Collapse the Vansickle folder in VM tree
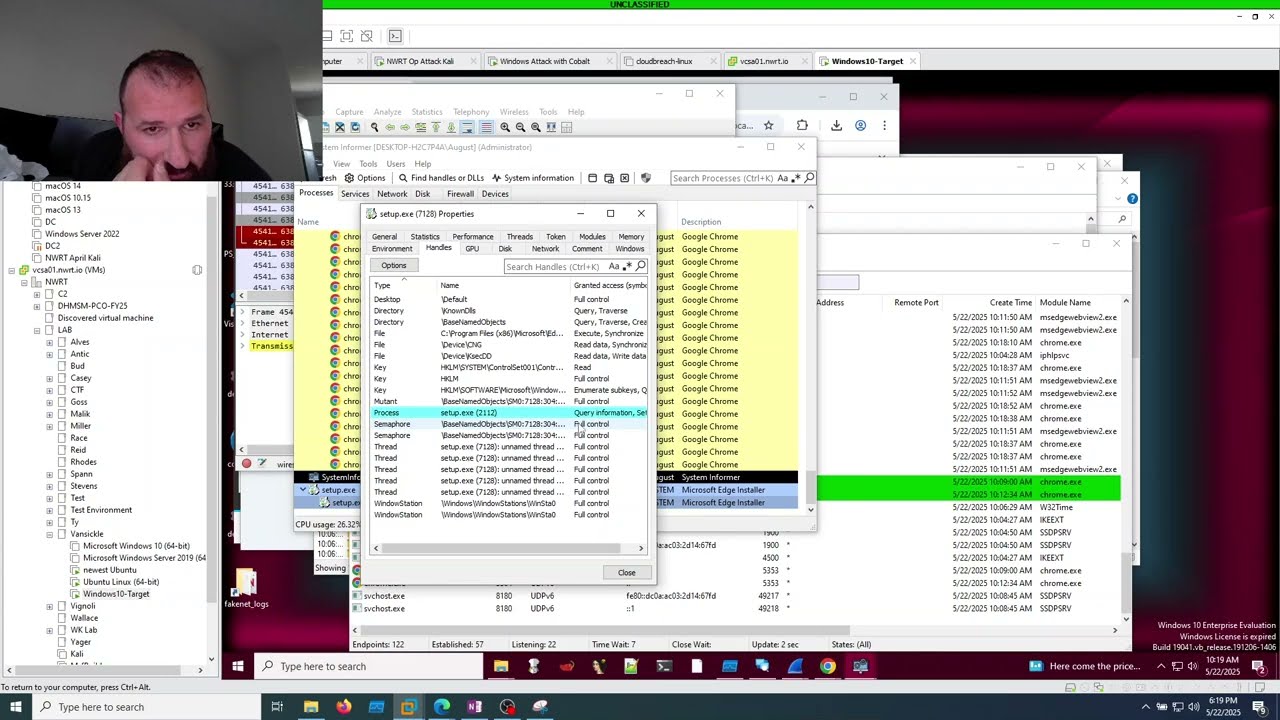 pos(49,534)
